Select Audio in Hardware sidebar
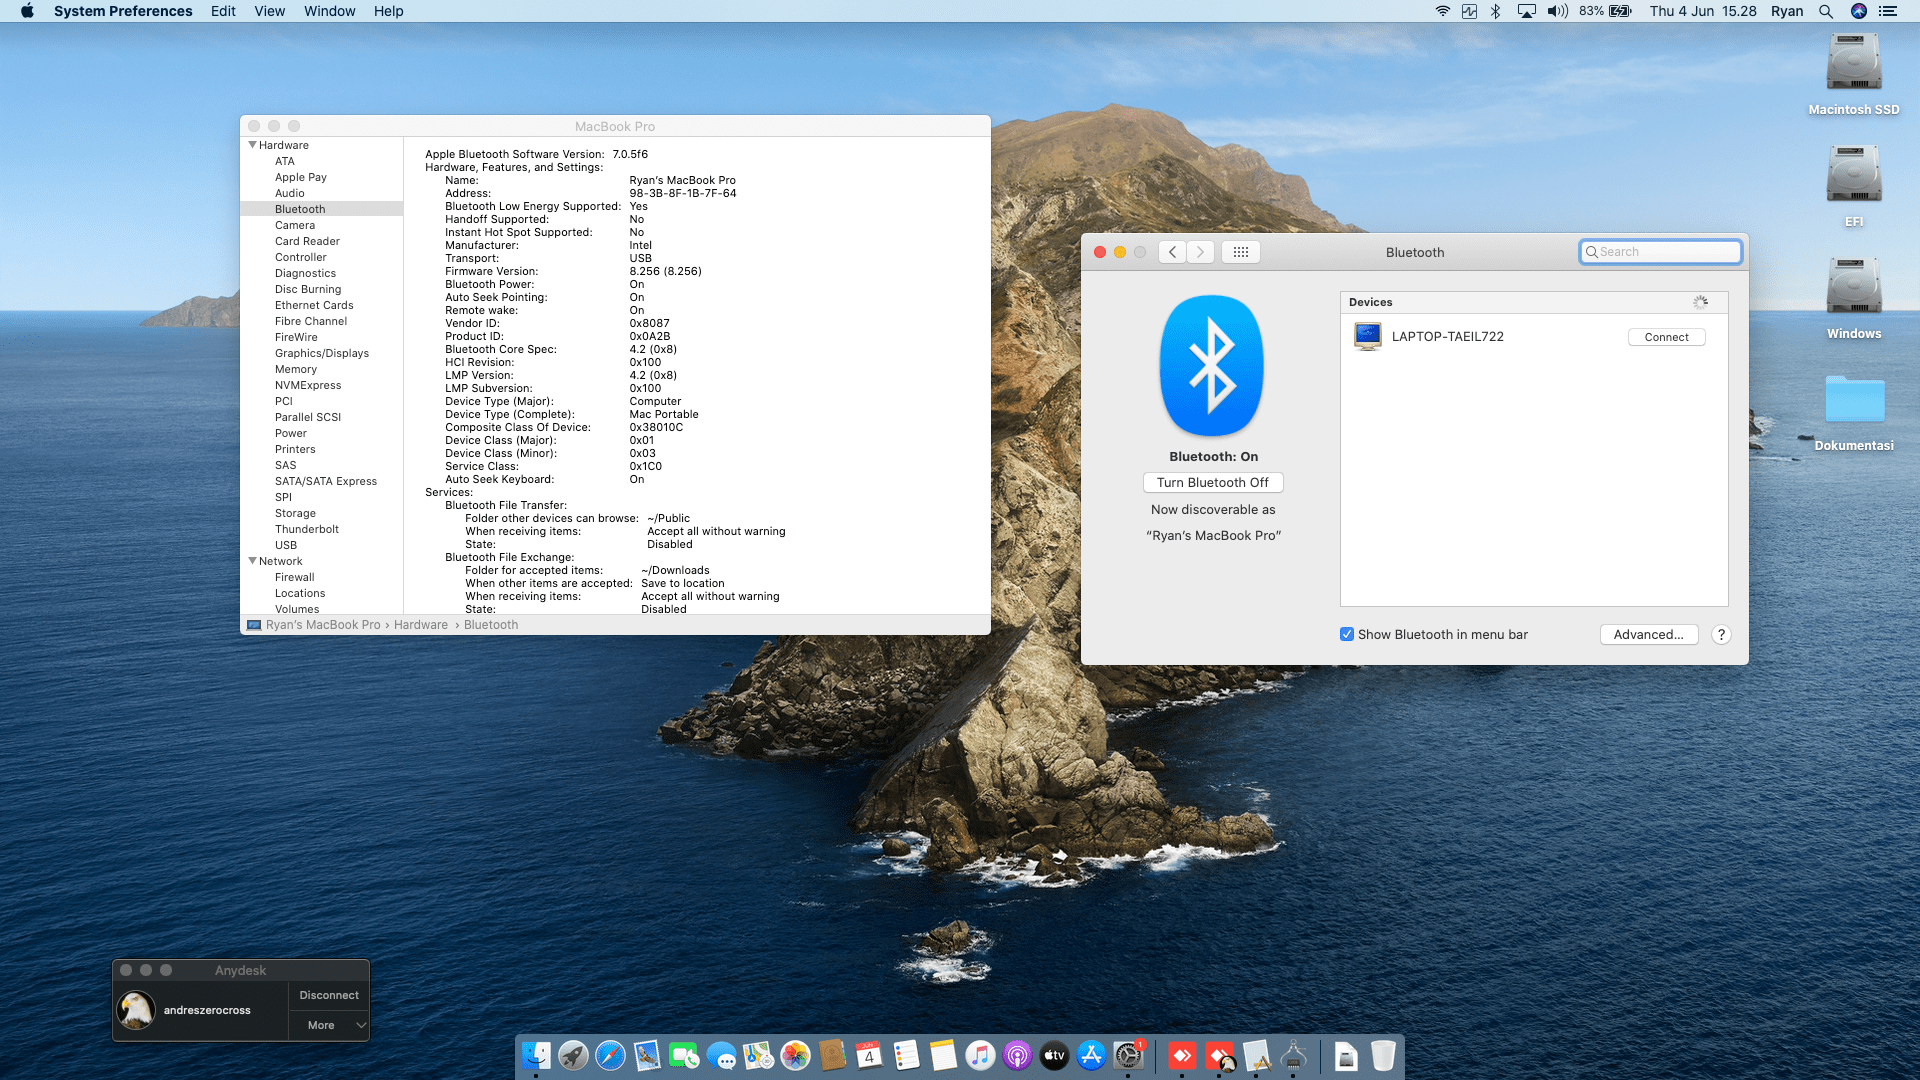This screenshot has height=1080, width=1920. point(290,193)
